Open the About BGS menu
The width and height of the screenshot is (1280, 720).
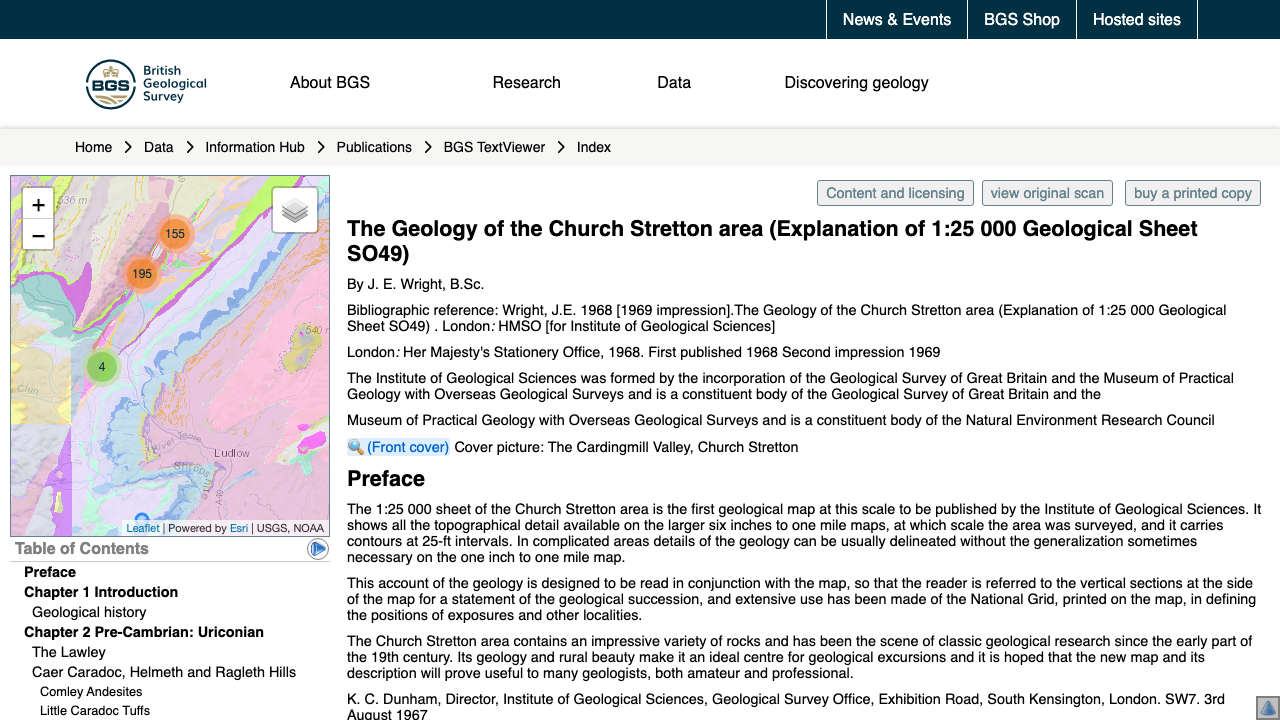(x=330, y=83)
